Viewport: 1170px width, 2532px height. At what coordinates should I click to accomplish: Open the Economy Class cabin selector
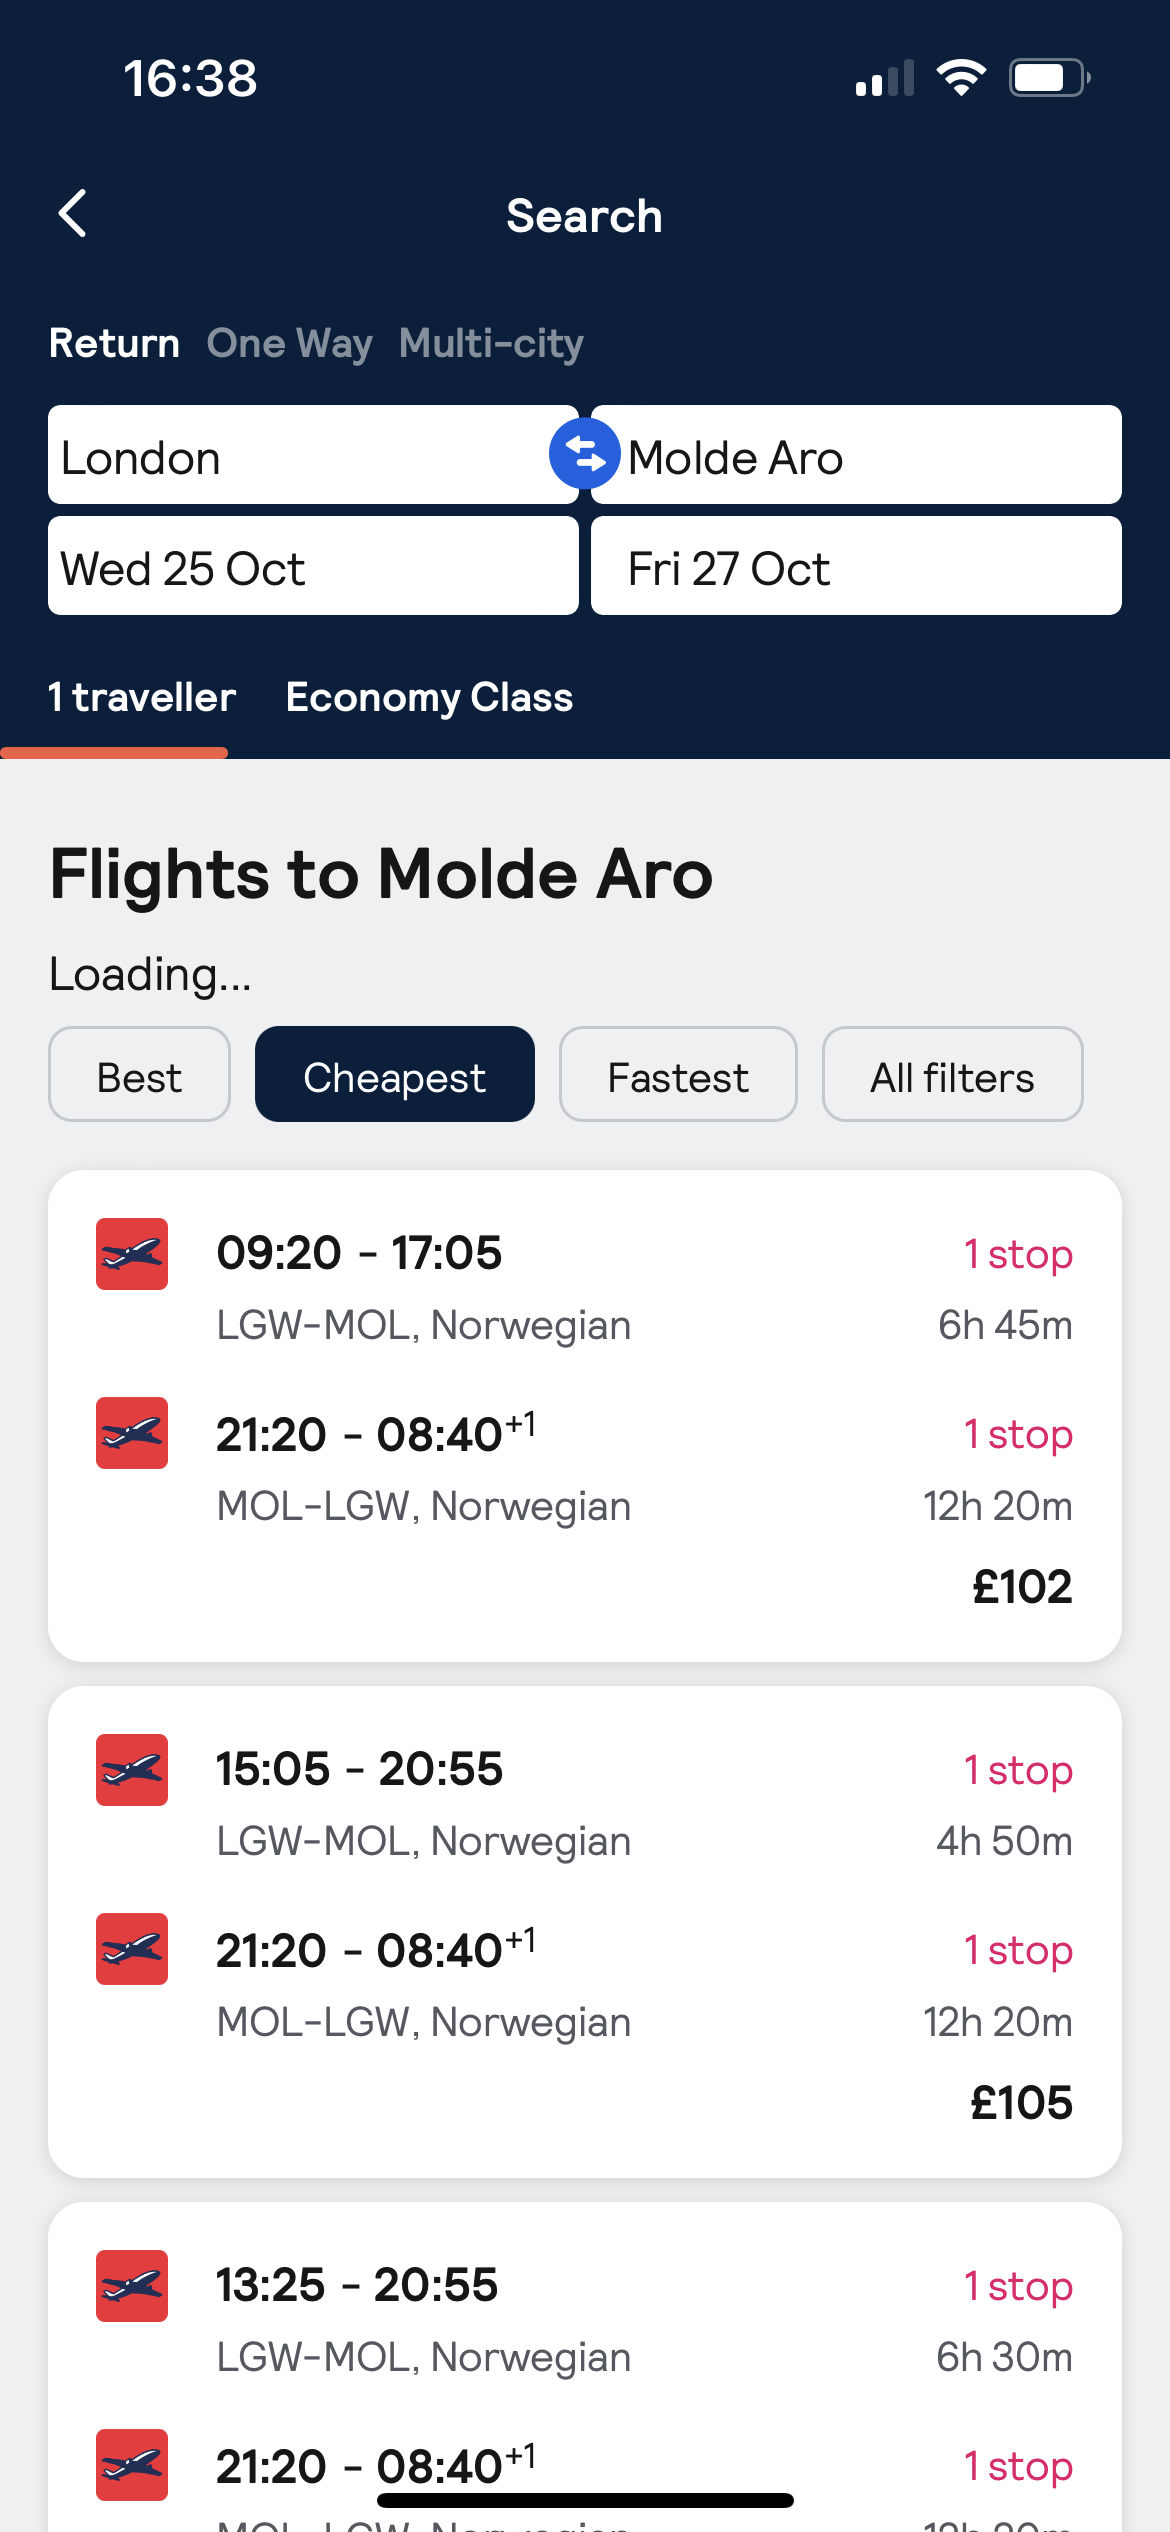point(430,697)
